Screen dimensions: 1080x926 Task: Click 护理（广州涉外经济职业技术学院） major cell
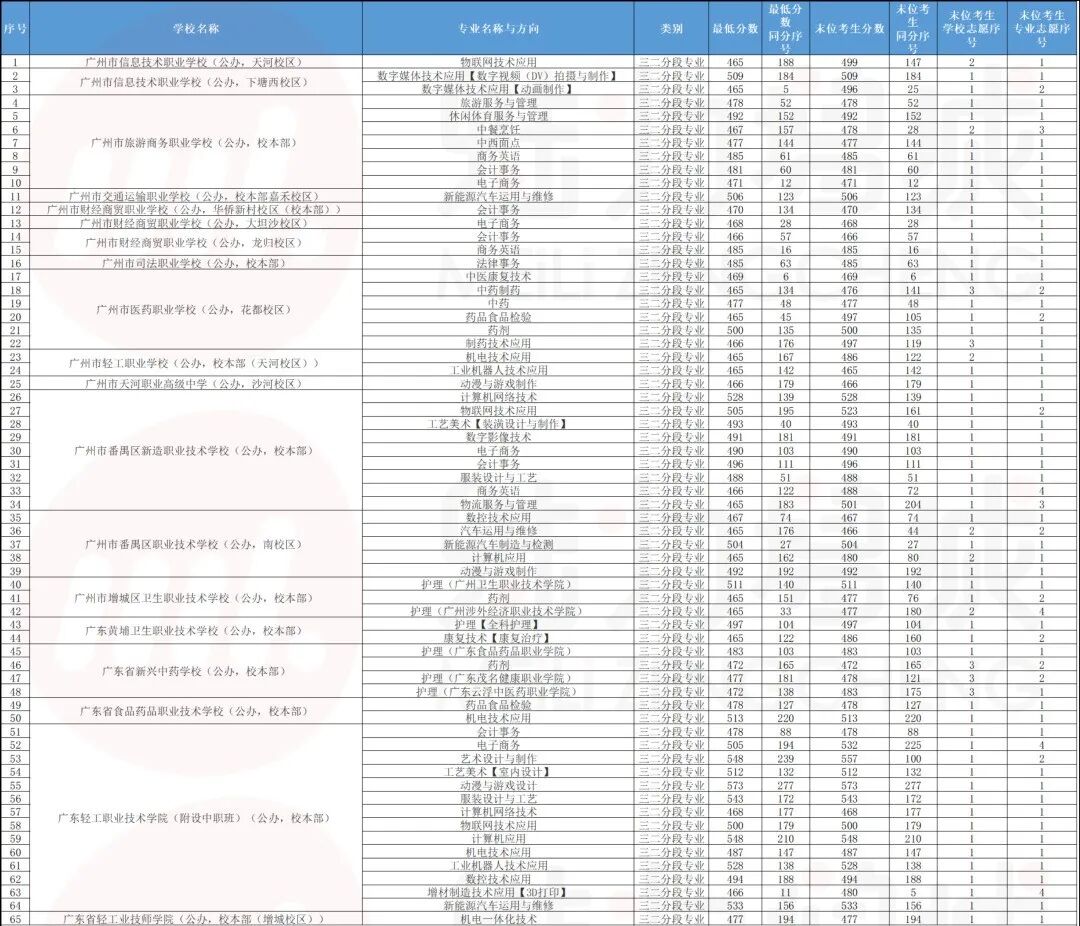click(x=499, y=611)
